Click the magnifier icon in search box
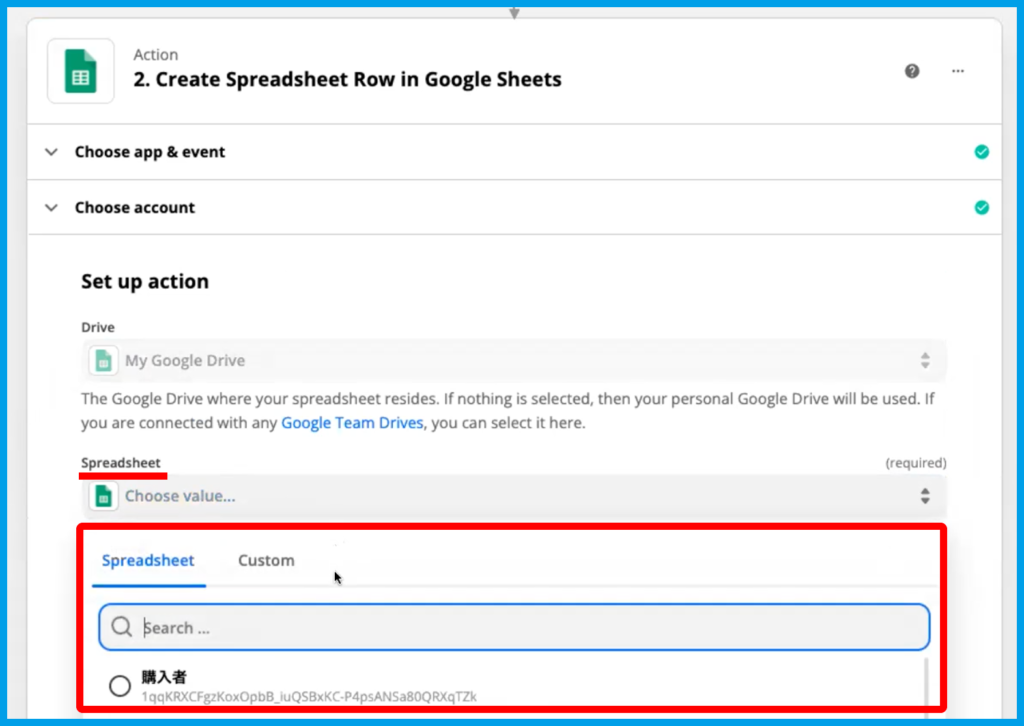Screen dimensions: 1024x726 coord(122,627)
